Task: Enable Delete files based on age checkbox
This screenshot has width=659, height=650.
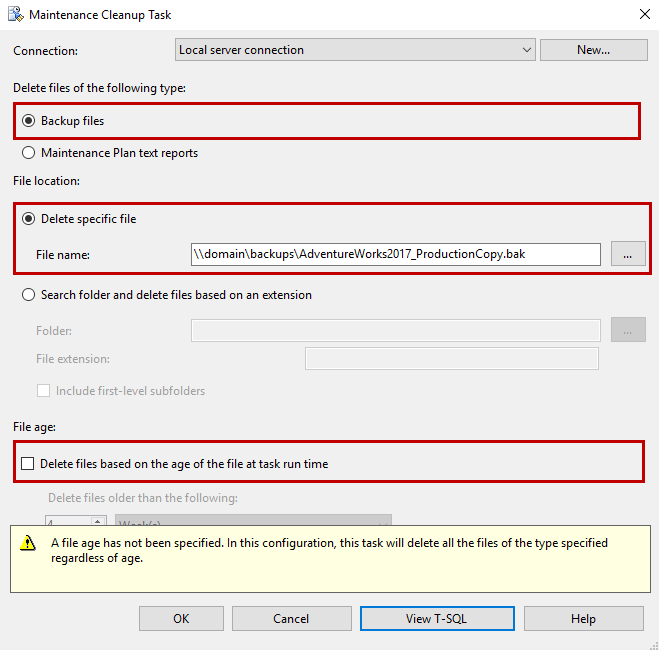Action: click(x=27, y=464)
